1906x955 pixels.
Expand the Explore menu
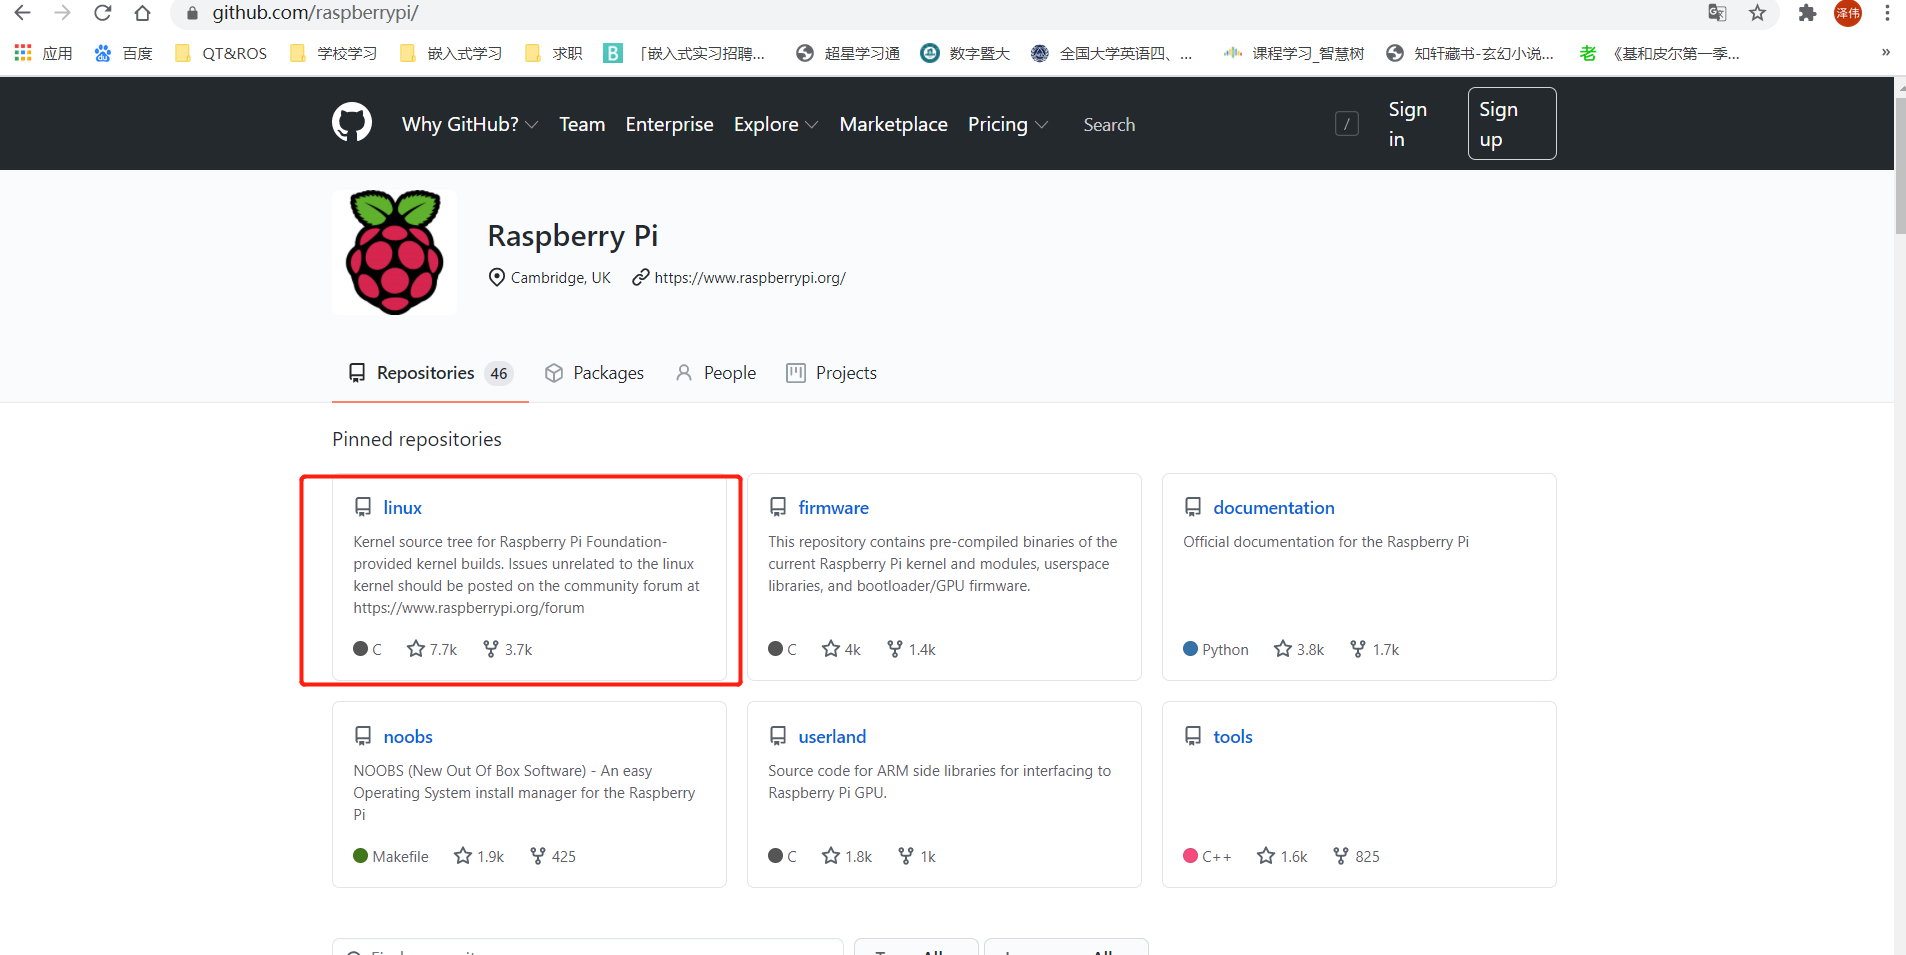(x=776, y=124)
